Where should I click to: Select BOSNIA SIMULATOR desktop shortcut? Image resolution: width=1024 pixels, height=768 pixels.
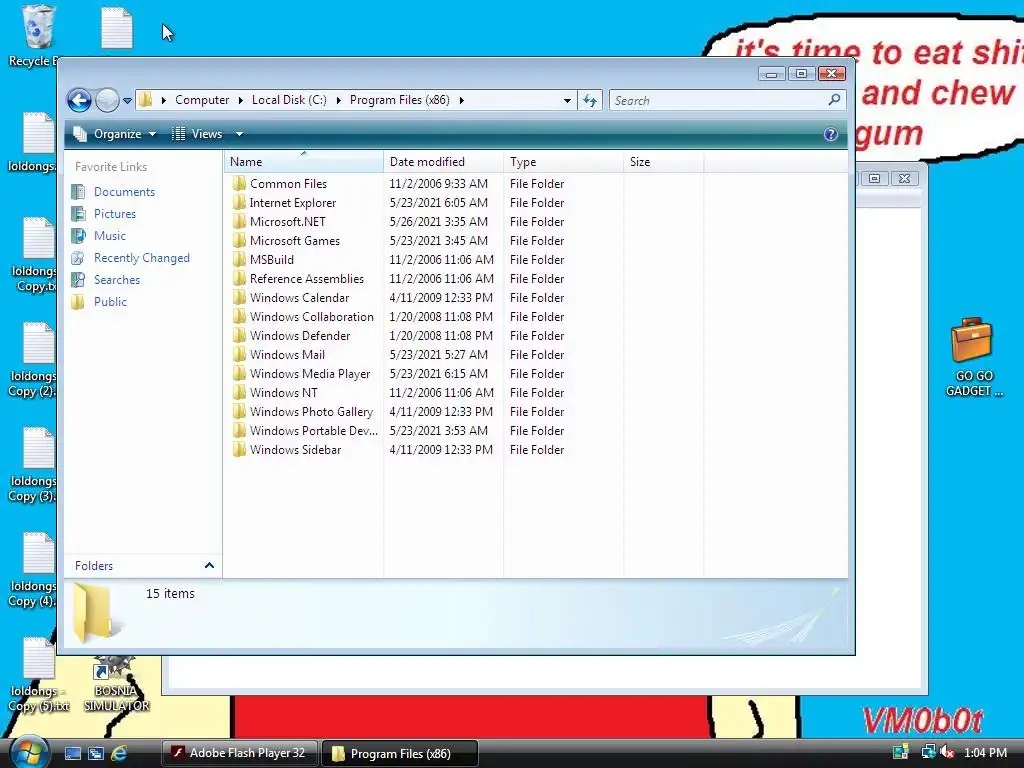(116, 685)
